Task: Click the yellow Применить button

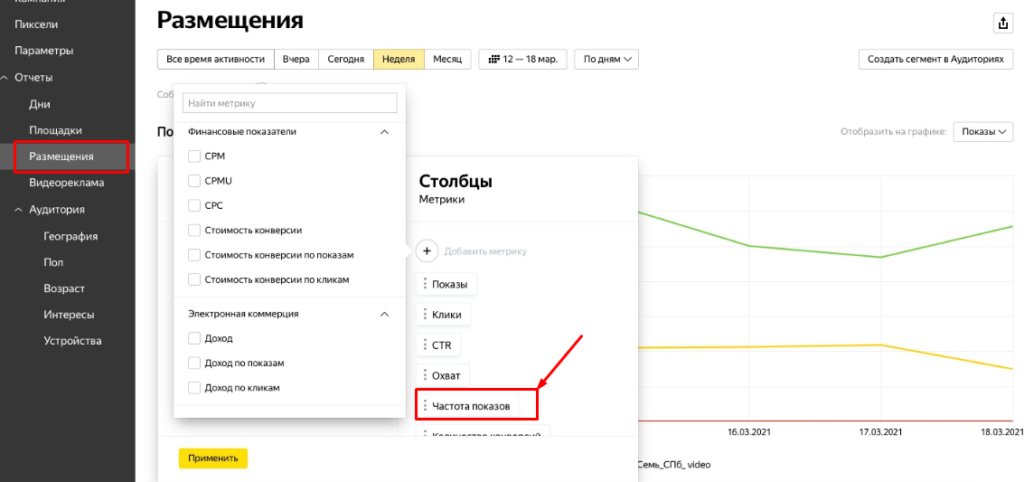Action: [213, 458]
